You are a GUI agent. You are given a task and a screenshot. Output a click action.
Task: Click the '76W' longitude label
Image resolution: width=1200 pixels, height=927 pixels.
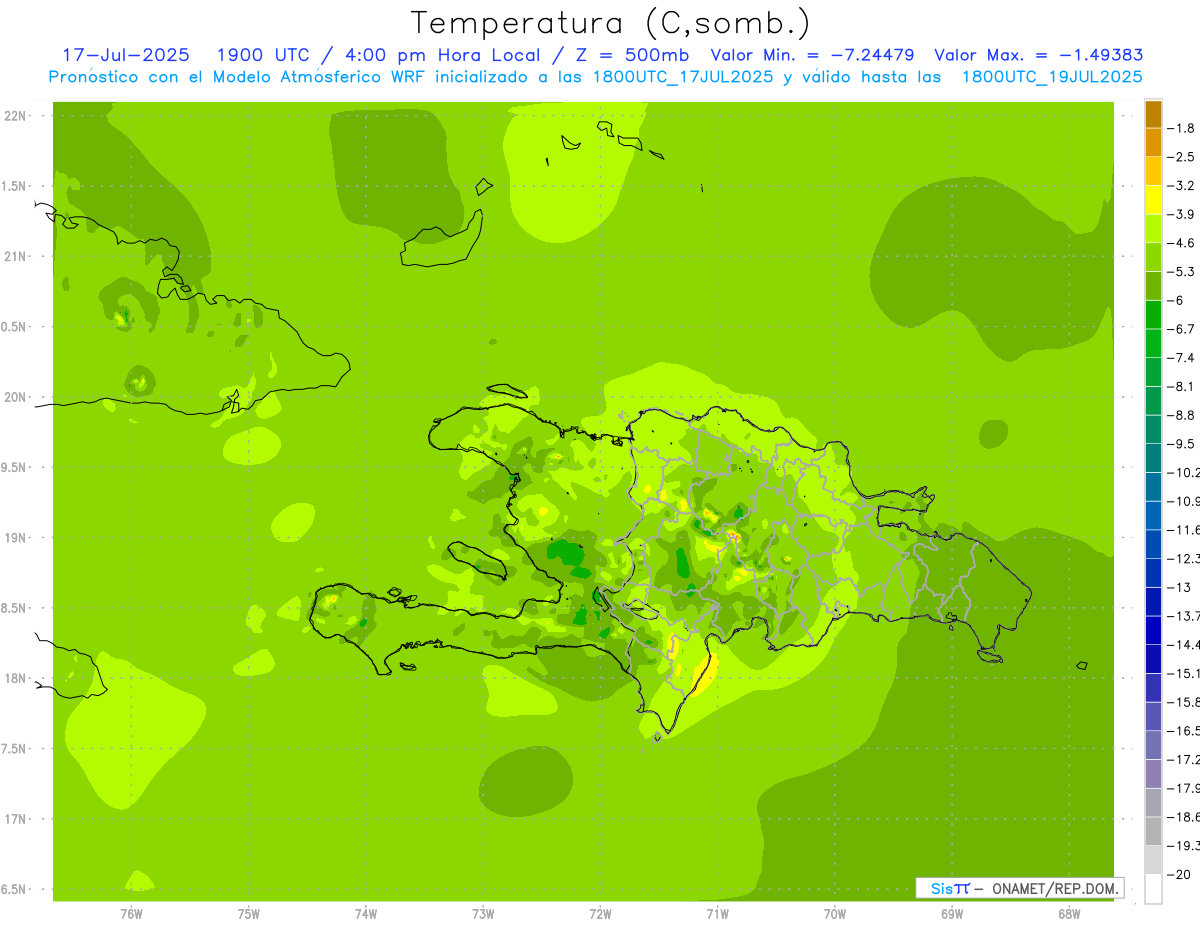[x=131, y=915]
